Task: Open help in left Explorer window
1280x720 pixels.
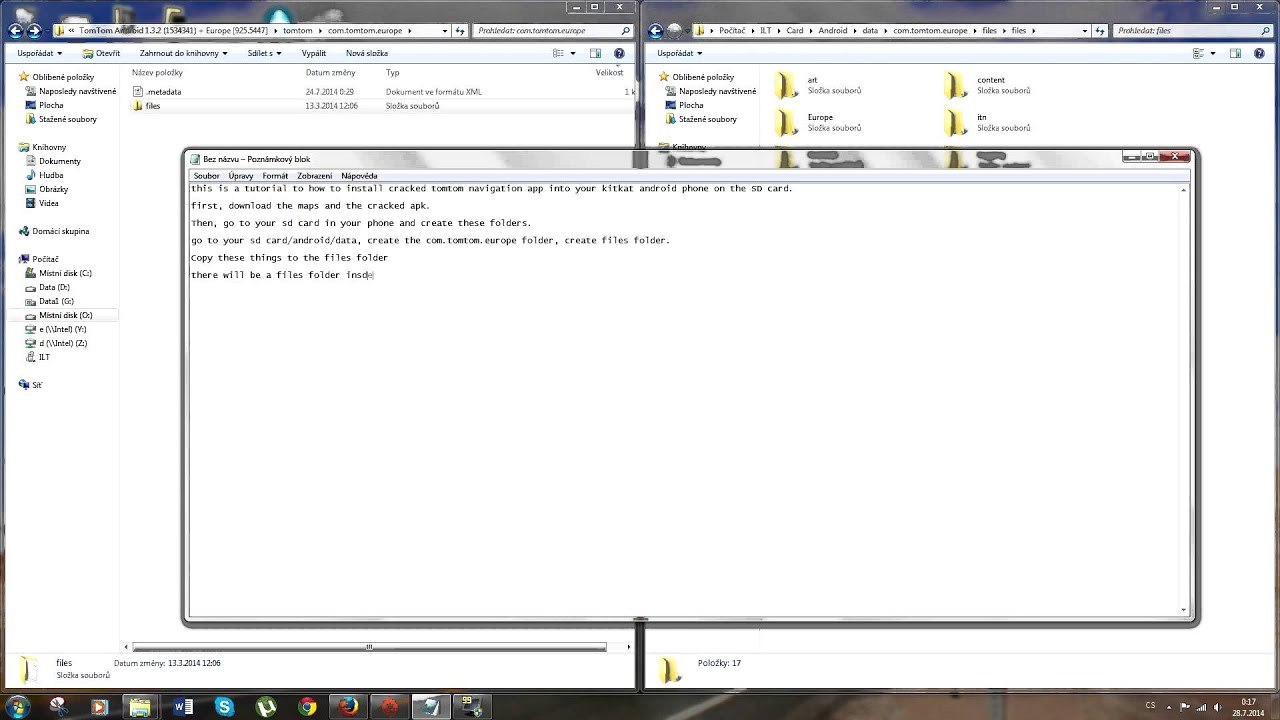Action: coord(619,53)
